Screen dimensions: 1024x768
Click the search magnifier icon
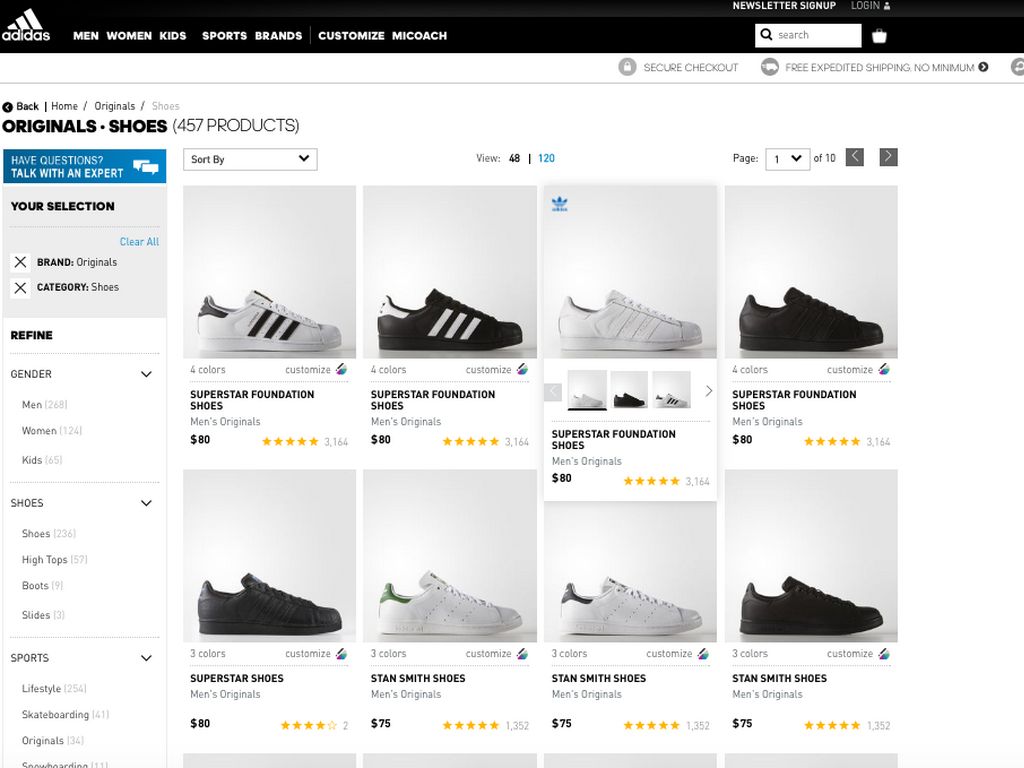767,35
